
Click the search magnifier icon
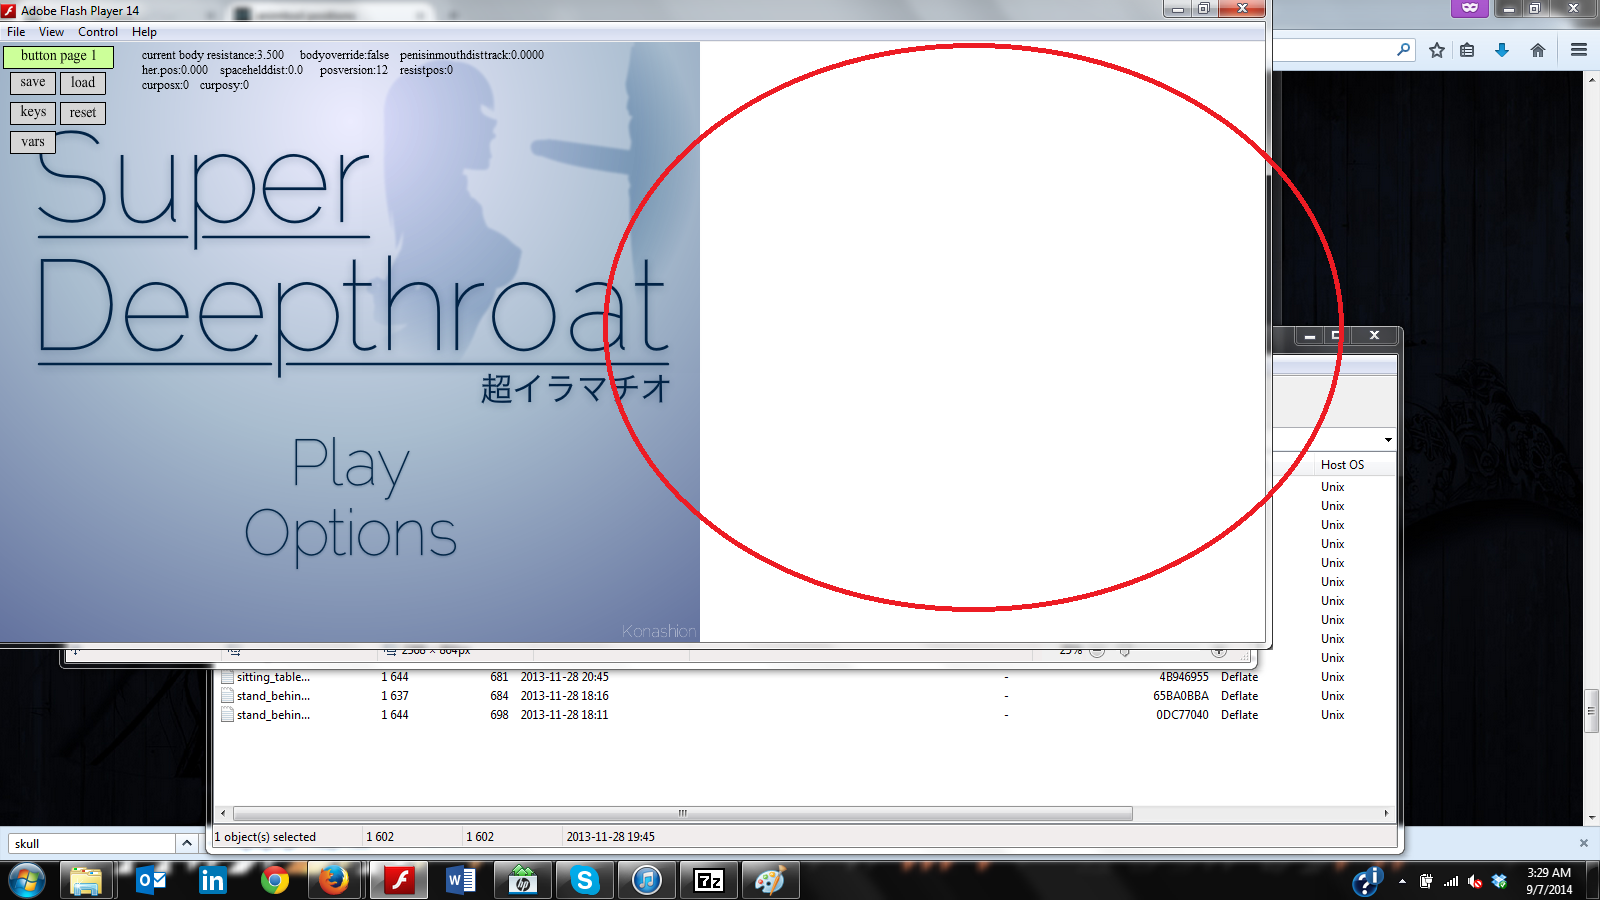pyautogui.click(x=1403, y=49)
